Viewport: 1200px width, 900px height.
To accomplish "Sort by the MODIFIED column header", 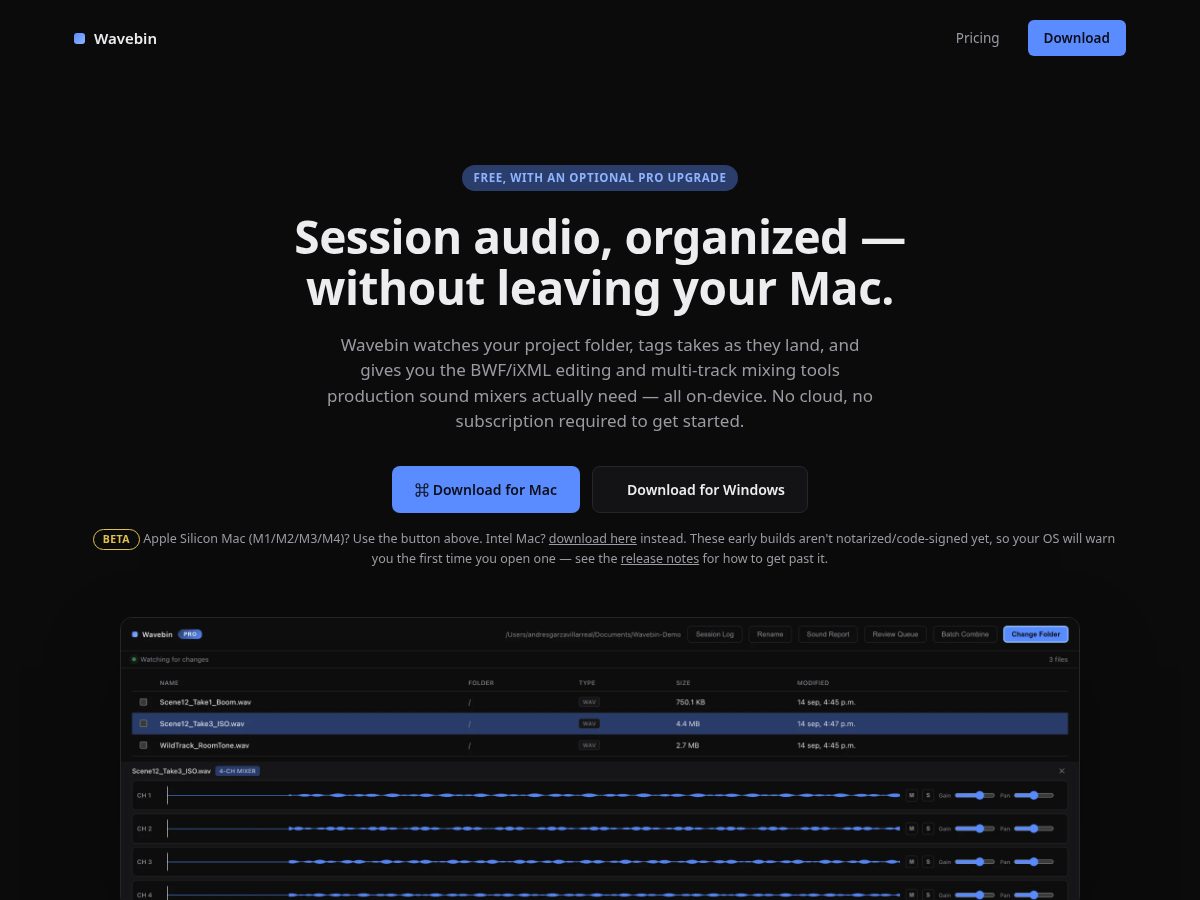I will point(813,683).
